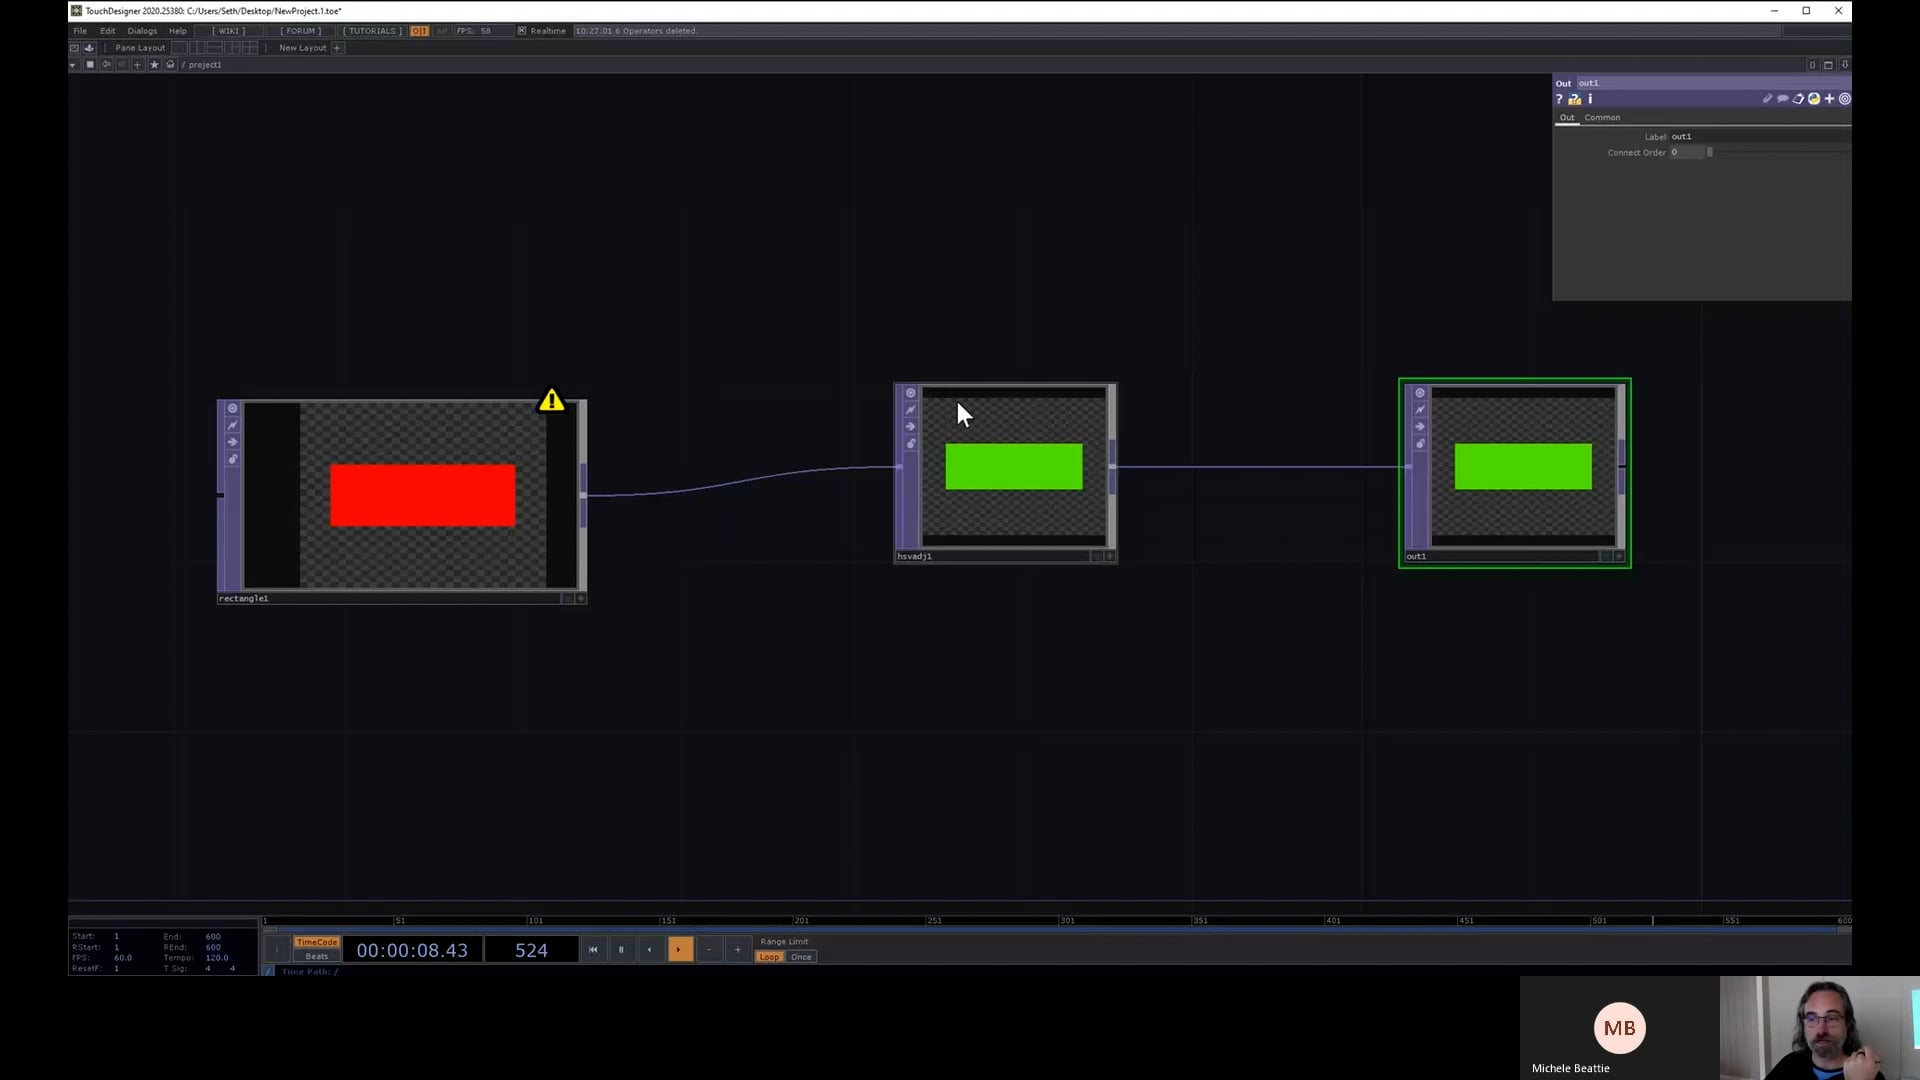1920x1080 pixels.
Task: Add a New Layout with plus button
Action: point(337,48)
